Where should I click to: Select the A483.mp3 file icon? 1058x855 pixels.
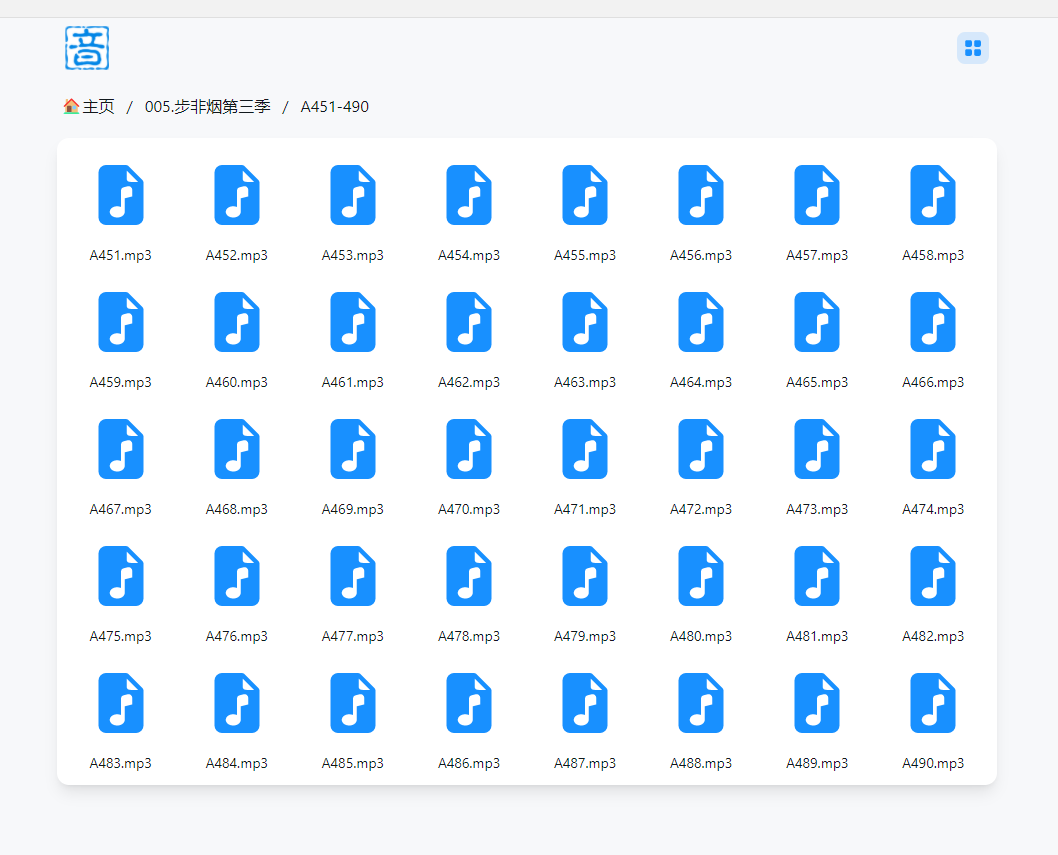[121, 703]
